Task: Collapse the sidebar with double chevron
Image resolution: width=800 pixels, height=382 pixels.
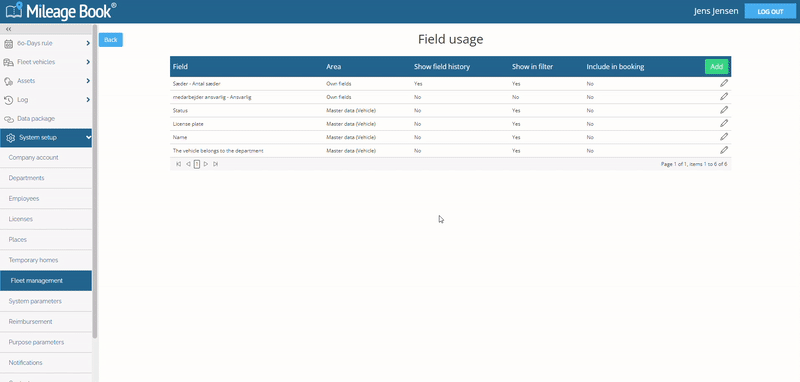Action: coord(9,29)
